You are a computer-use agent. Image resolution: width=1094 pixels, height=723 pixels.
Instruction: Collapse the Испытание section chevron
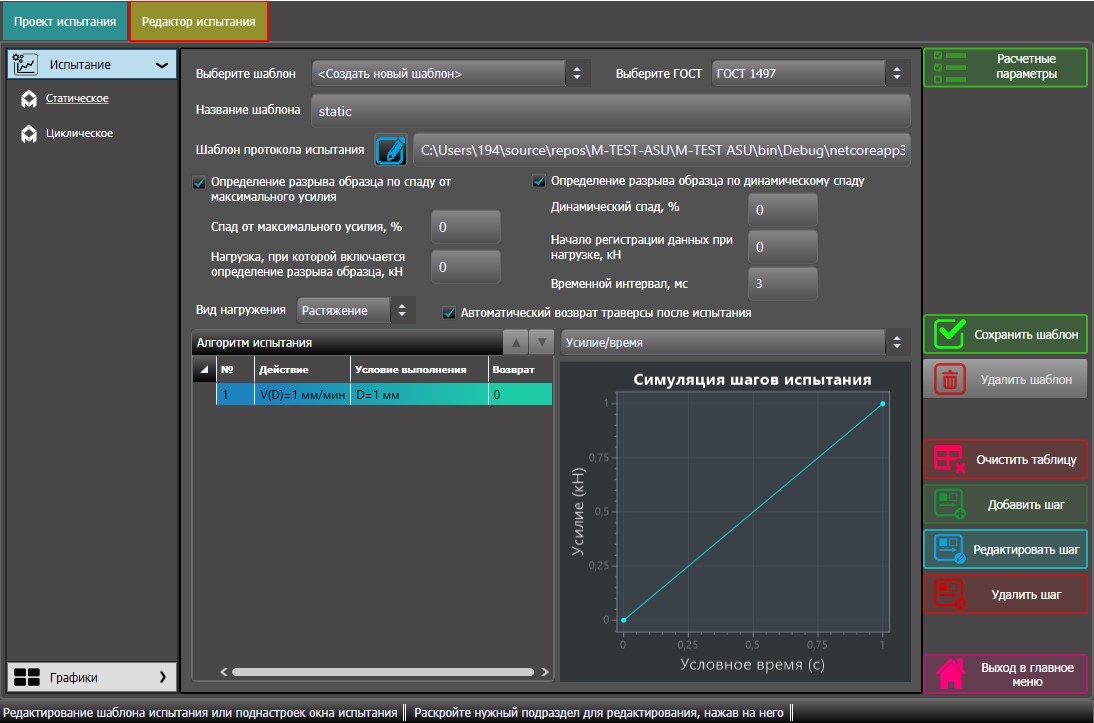click(x=162, y=65)
